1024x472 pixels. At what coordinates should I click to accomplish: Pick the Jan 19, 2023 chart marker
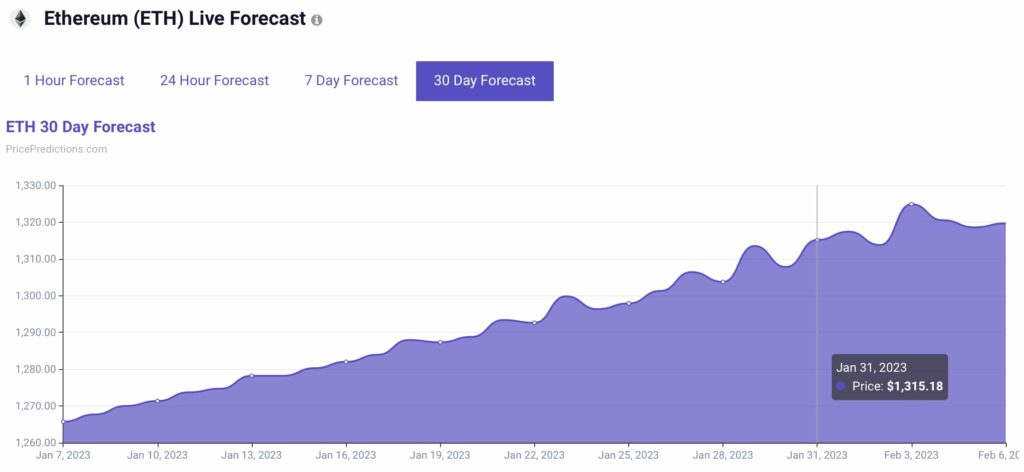click(440, 342)
